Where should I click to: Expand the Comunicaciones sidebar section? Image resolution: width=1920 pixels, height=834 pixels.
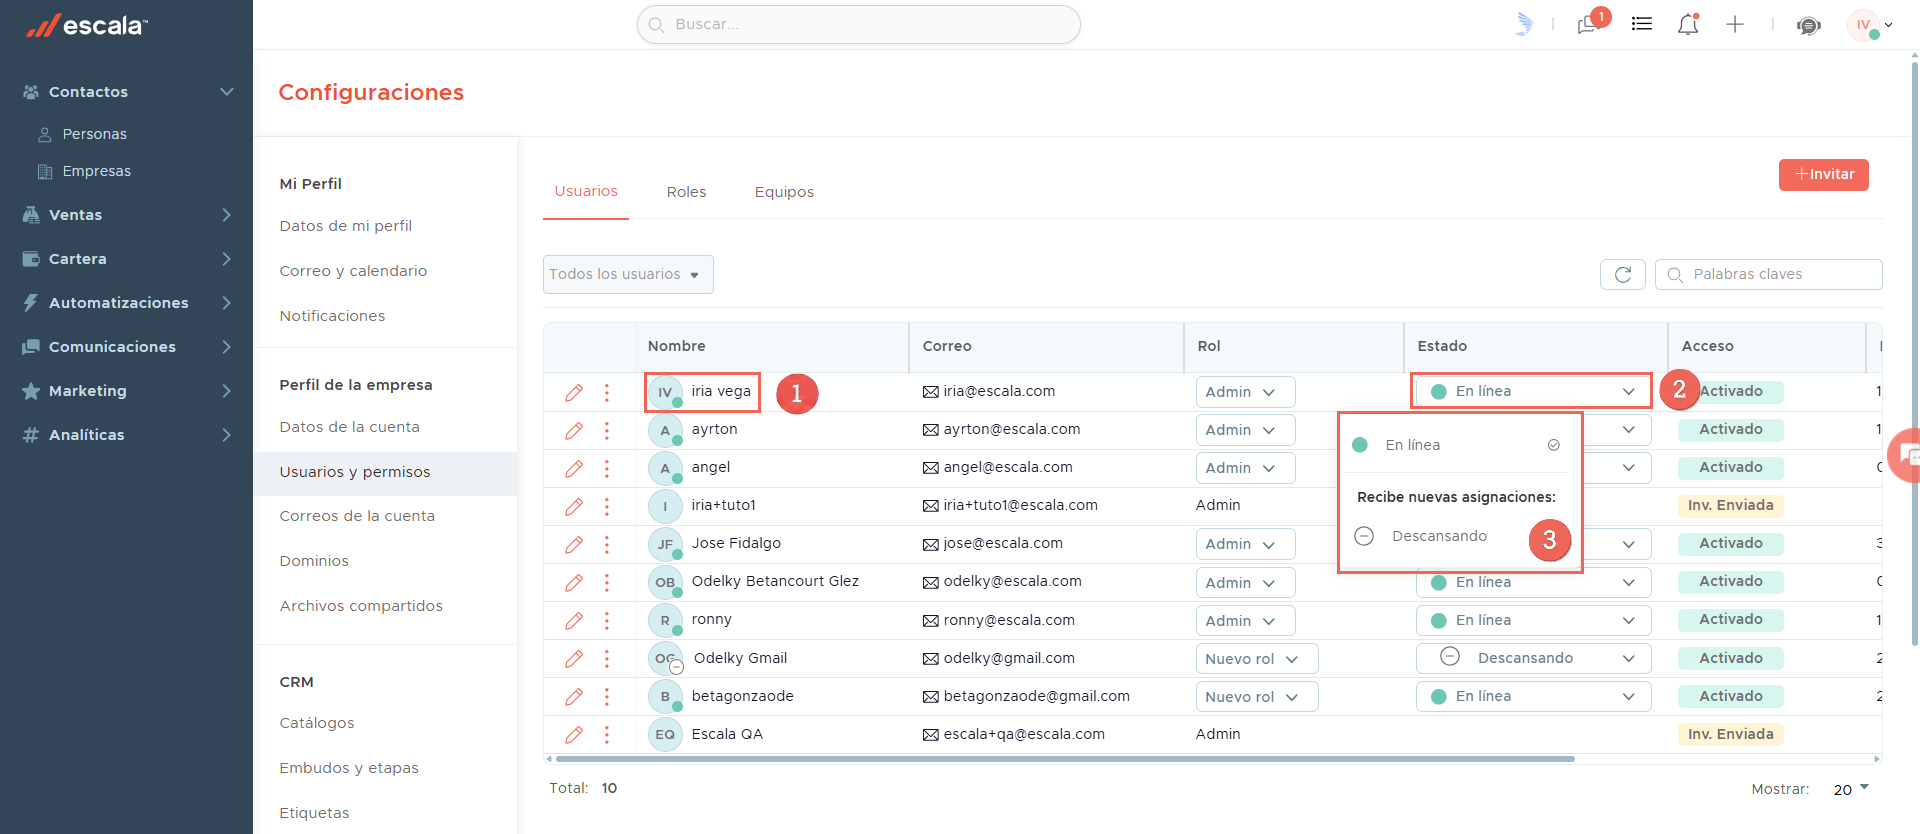(127, 347)
